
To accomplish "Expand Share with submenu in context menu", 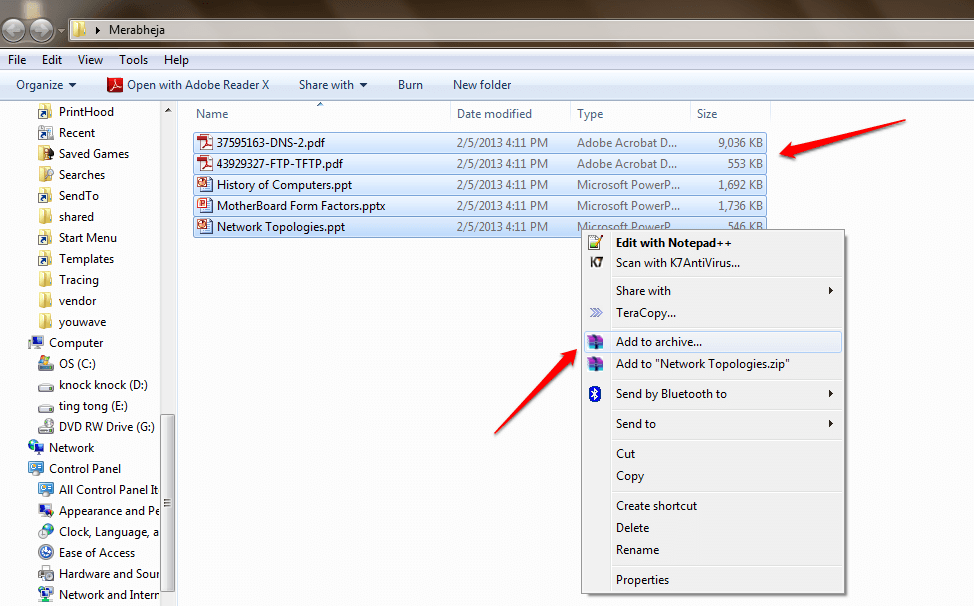I will point(712,291).
